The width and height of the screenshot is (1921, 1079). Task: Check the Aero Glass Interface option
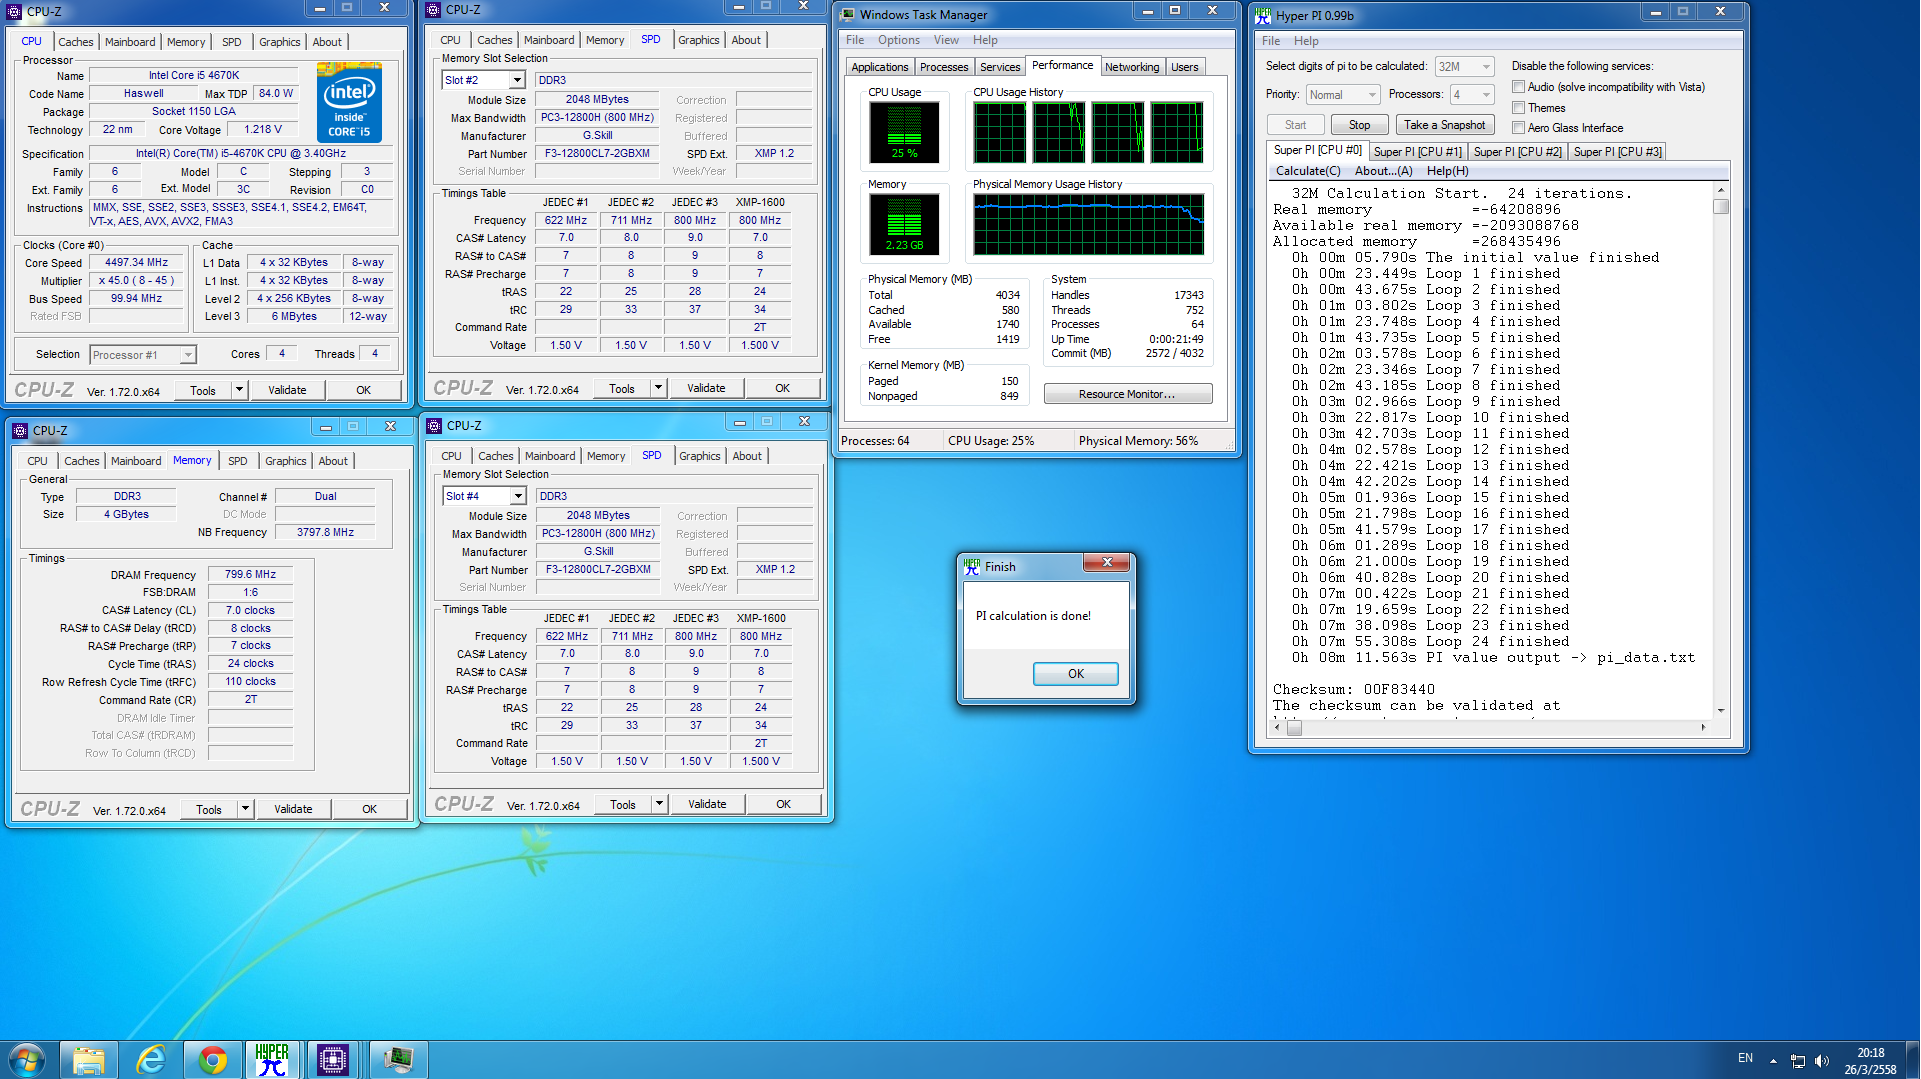[x=1518, y=128]
